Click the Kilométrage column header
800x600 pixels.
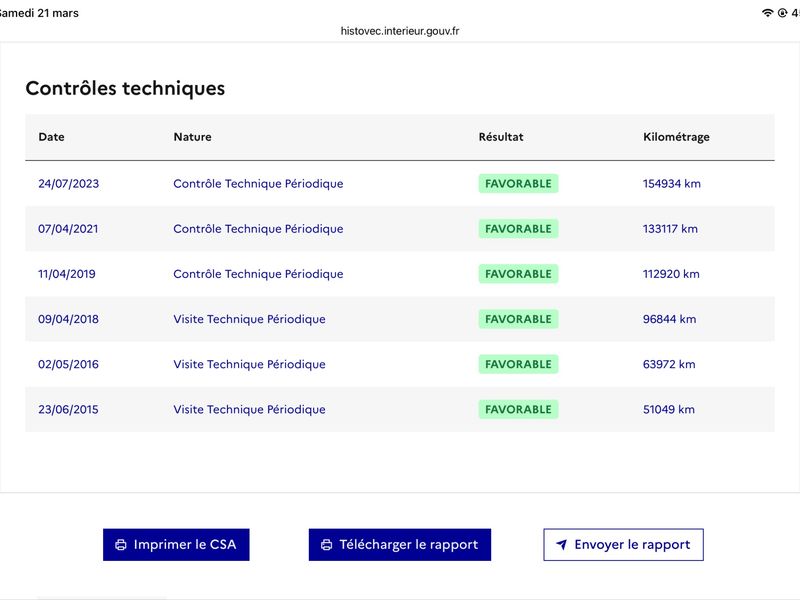tap(676, 137)
